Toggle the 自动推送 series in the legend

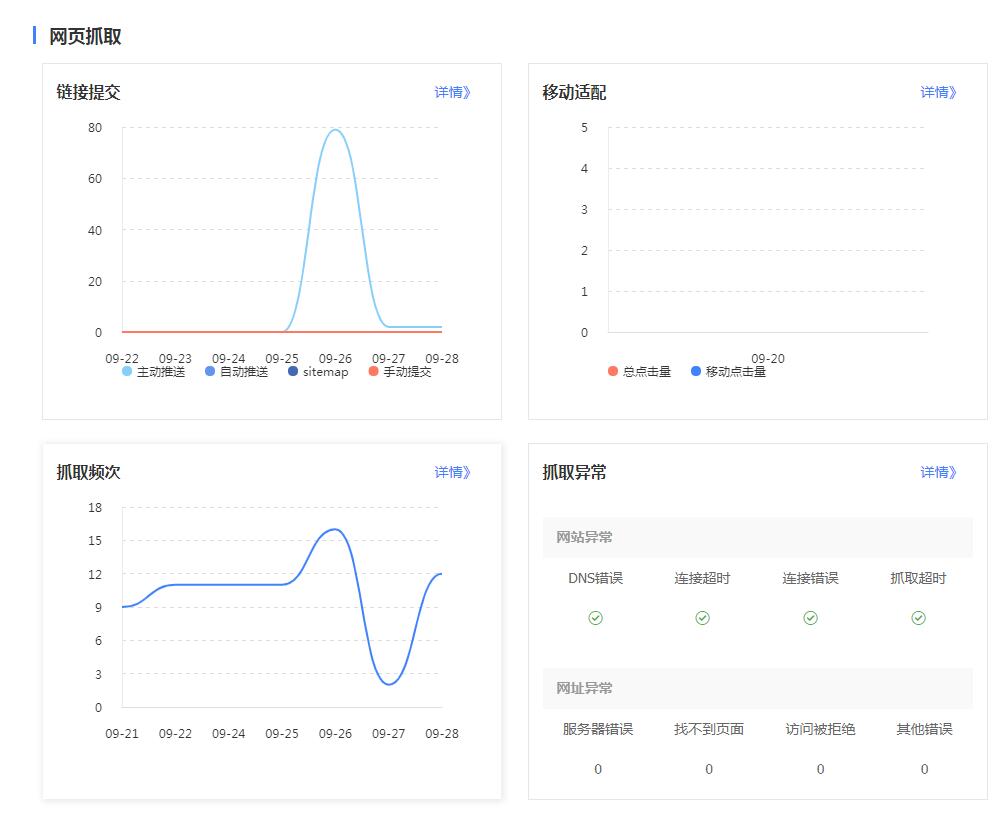210,371
